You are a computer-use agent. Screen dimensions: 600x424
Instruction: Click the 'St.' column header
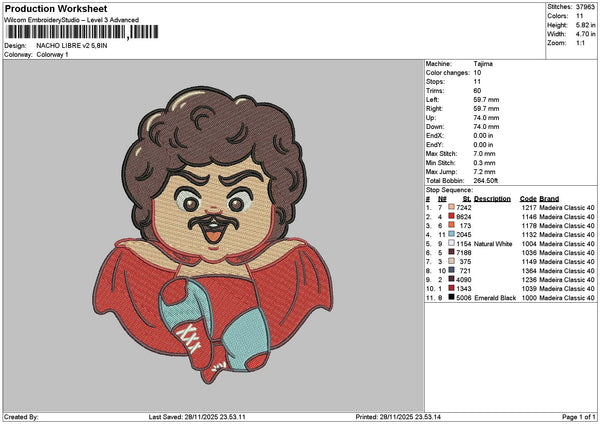(x=467, y=199)
